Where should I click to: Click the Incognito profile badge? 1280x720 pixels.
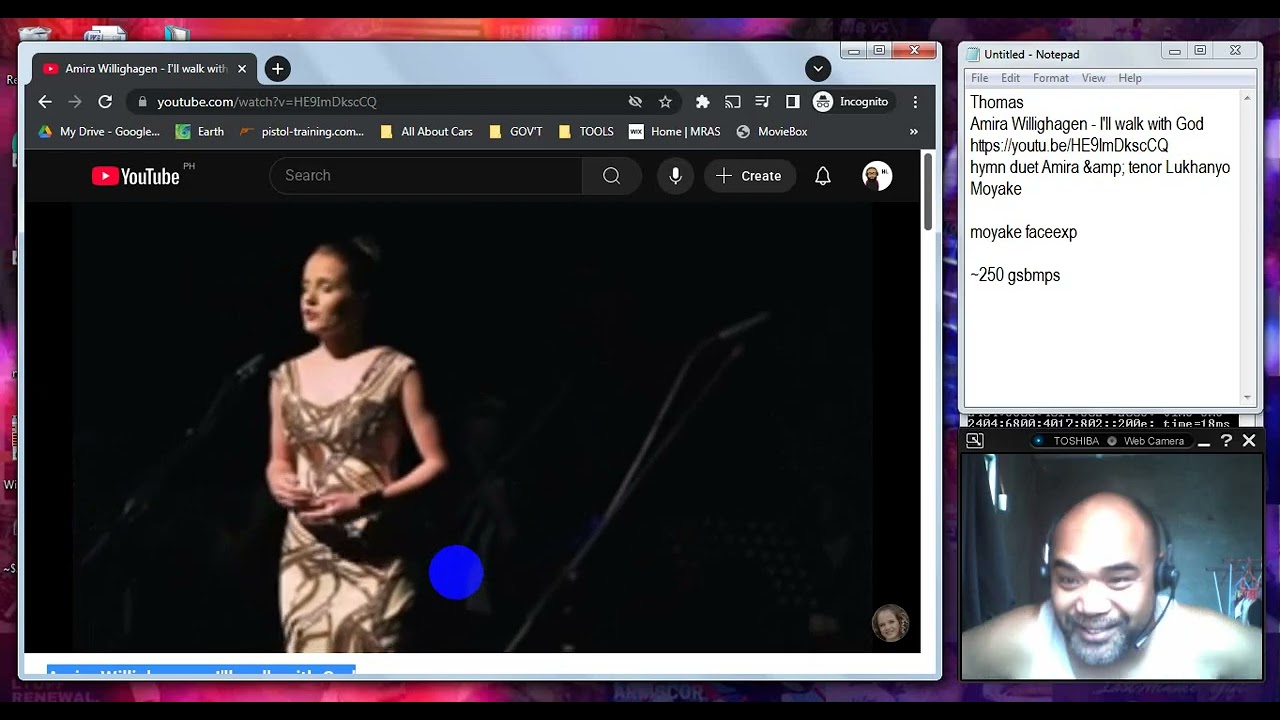click(x=851, y=101)
